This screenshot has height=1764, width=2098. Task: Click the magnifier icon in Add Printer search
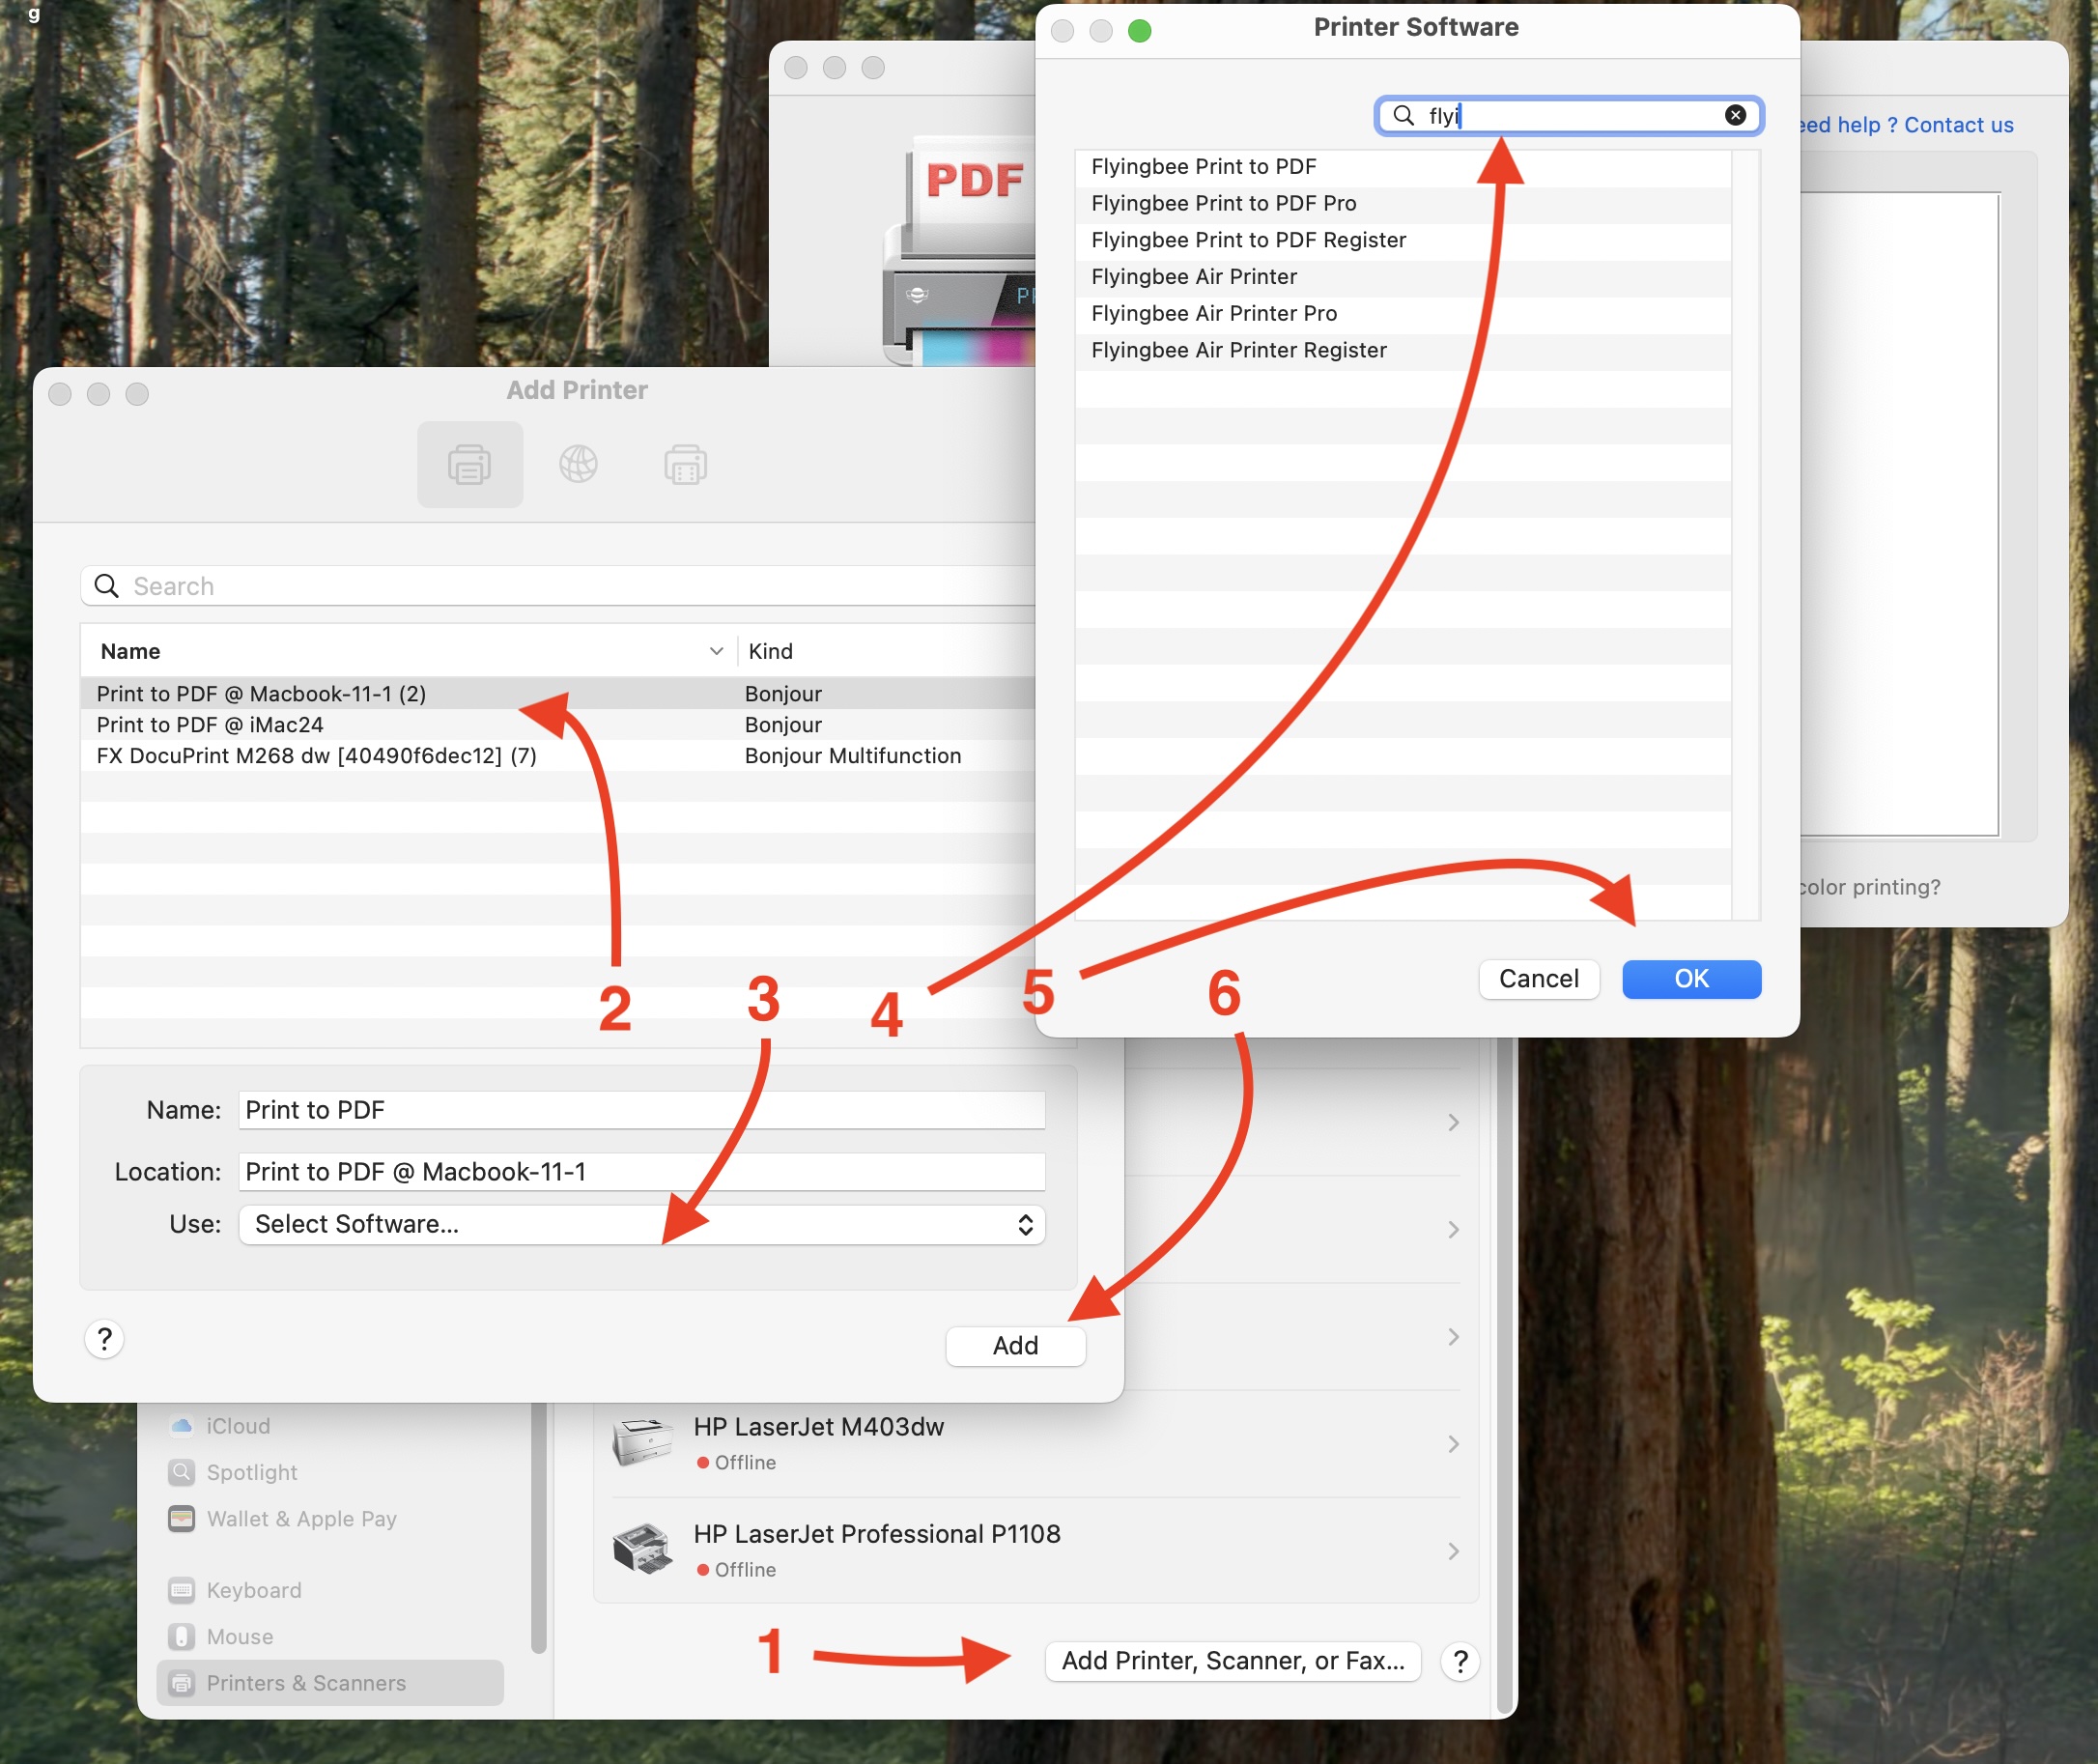tap(107, 586)
